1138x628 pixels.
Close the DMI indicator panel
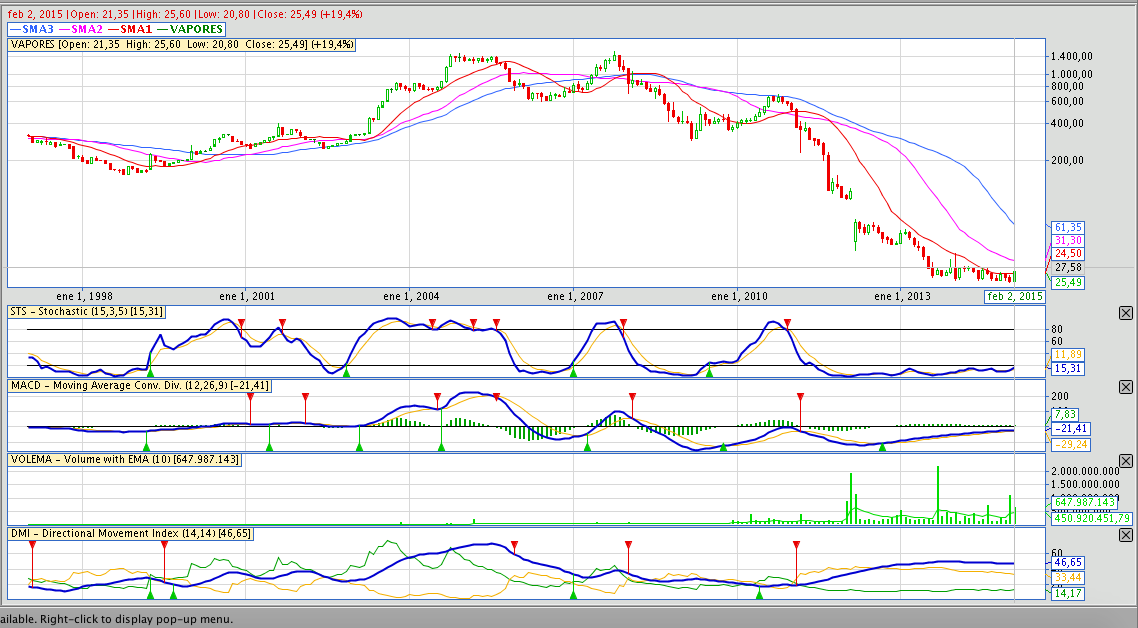[1125, 534]
